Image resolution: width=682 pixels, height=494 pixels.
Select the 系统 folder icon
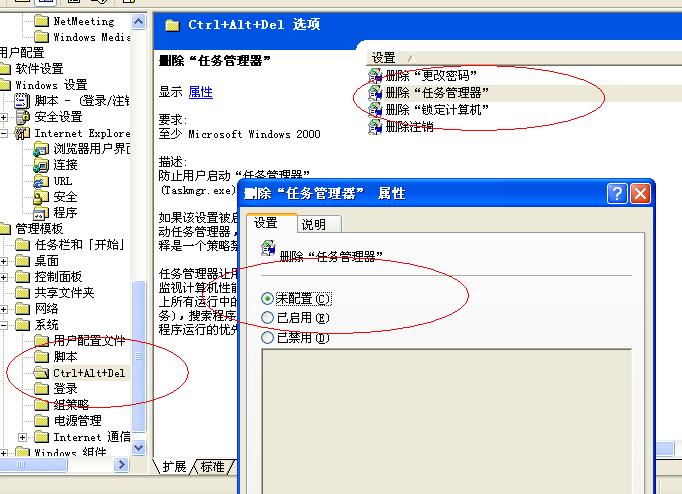pyautogui.click(x=23, y=325)
